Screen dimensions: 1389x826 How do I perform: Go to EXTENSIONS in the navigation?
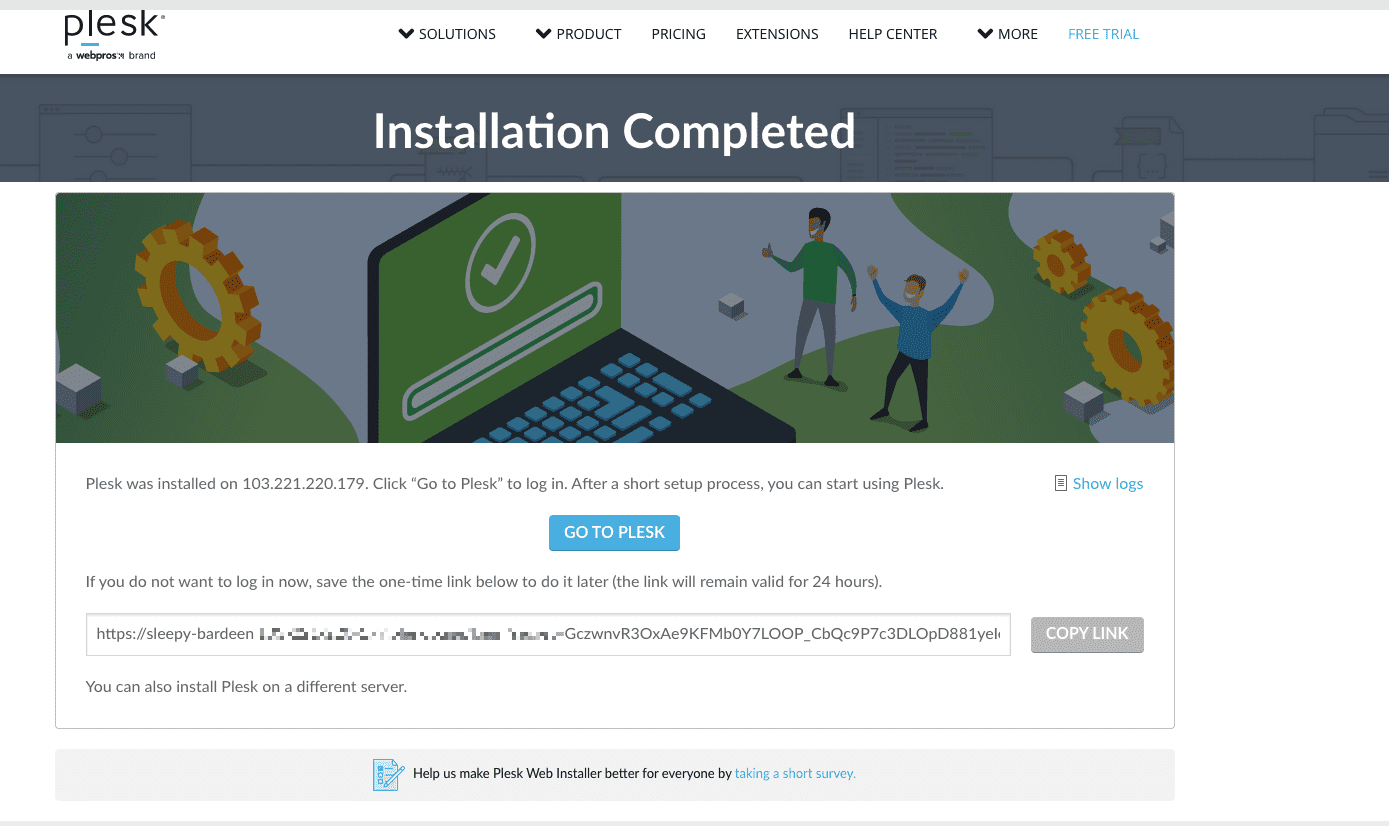click(777, 34)
